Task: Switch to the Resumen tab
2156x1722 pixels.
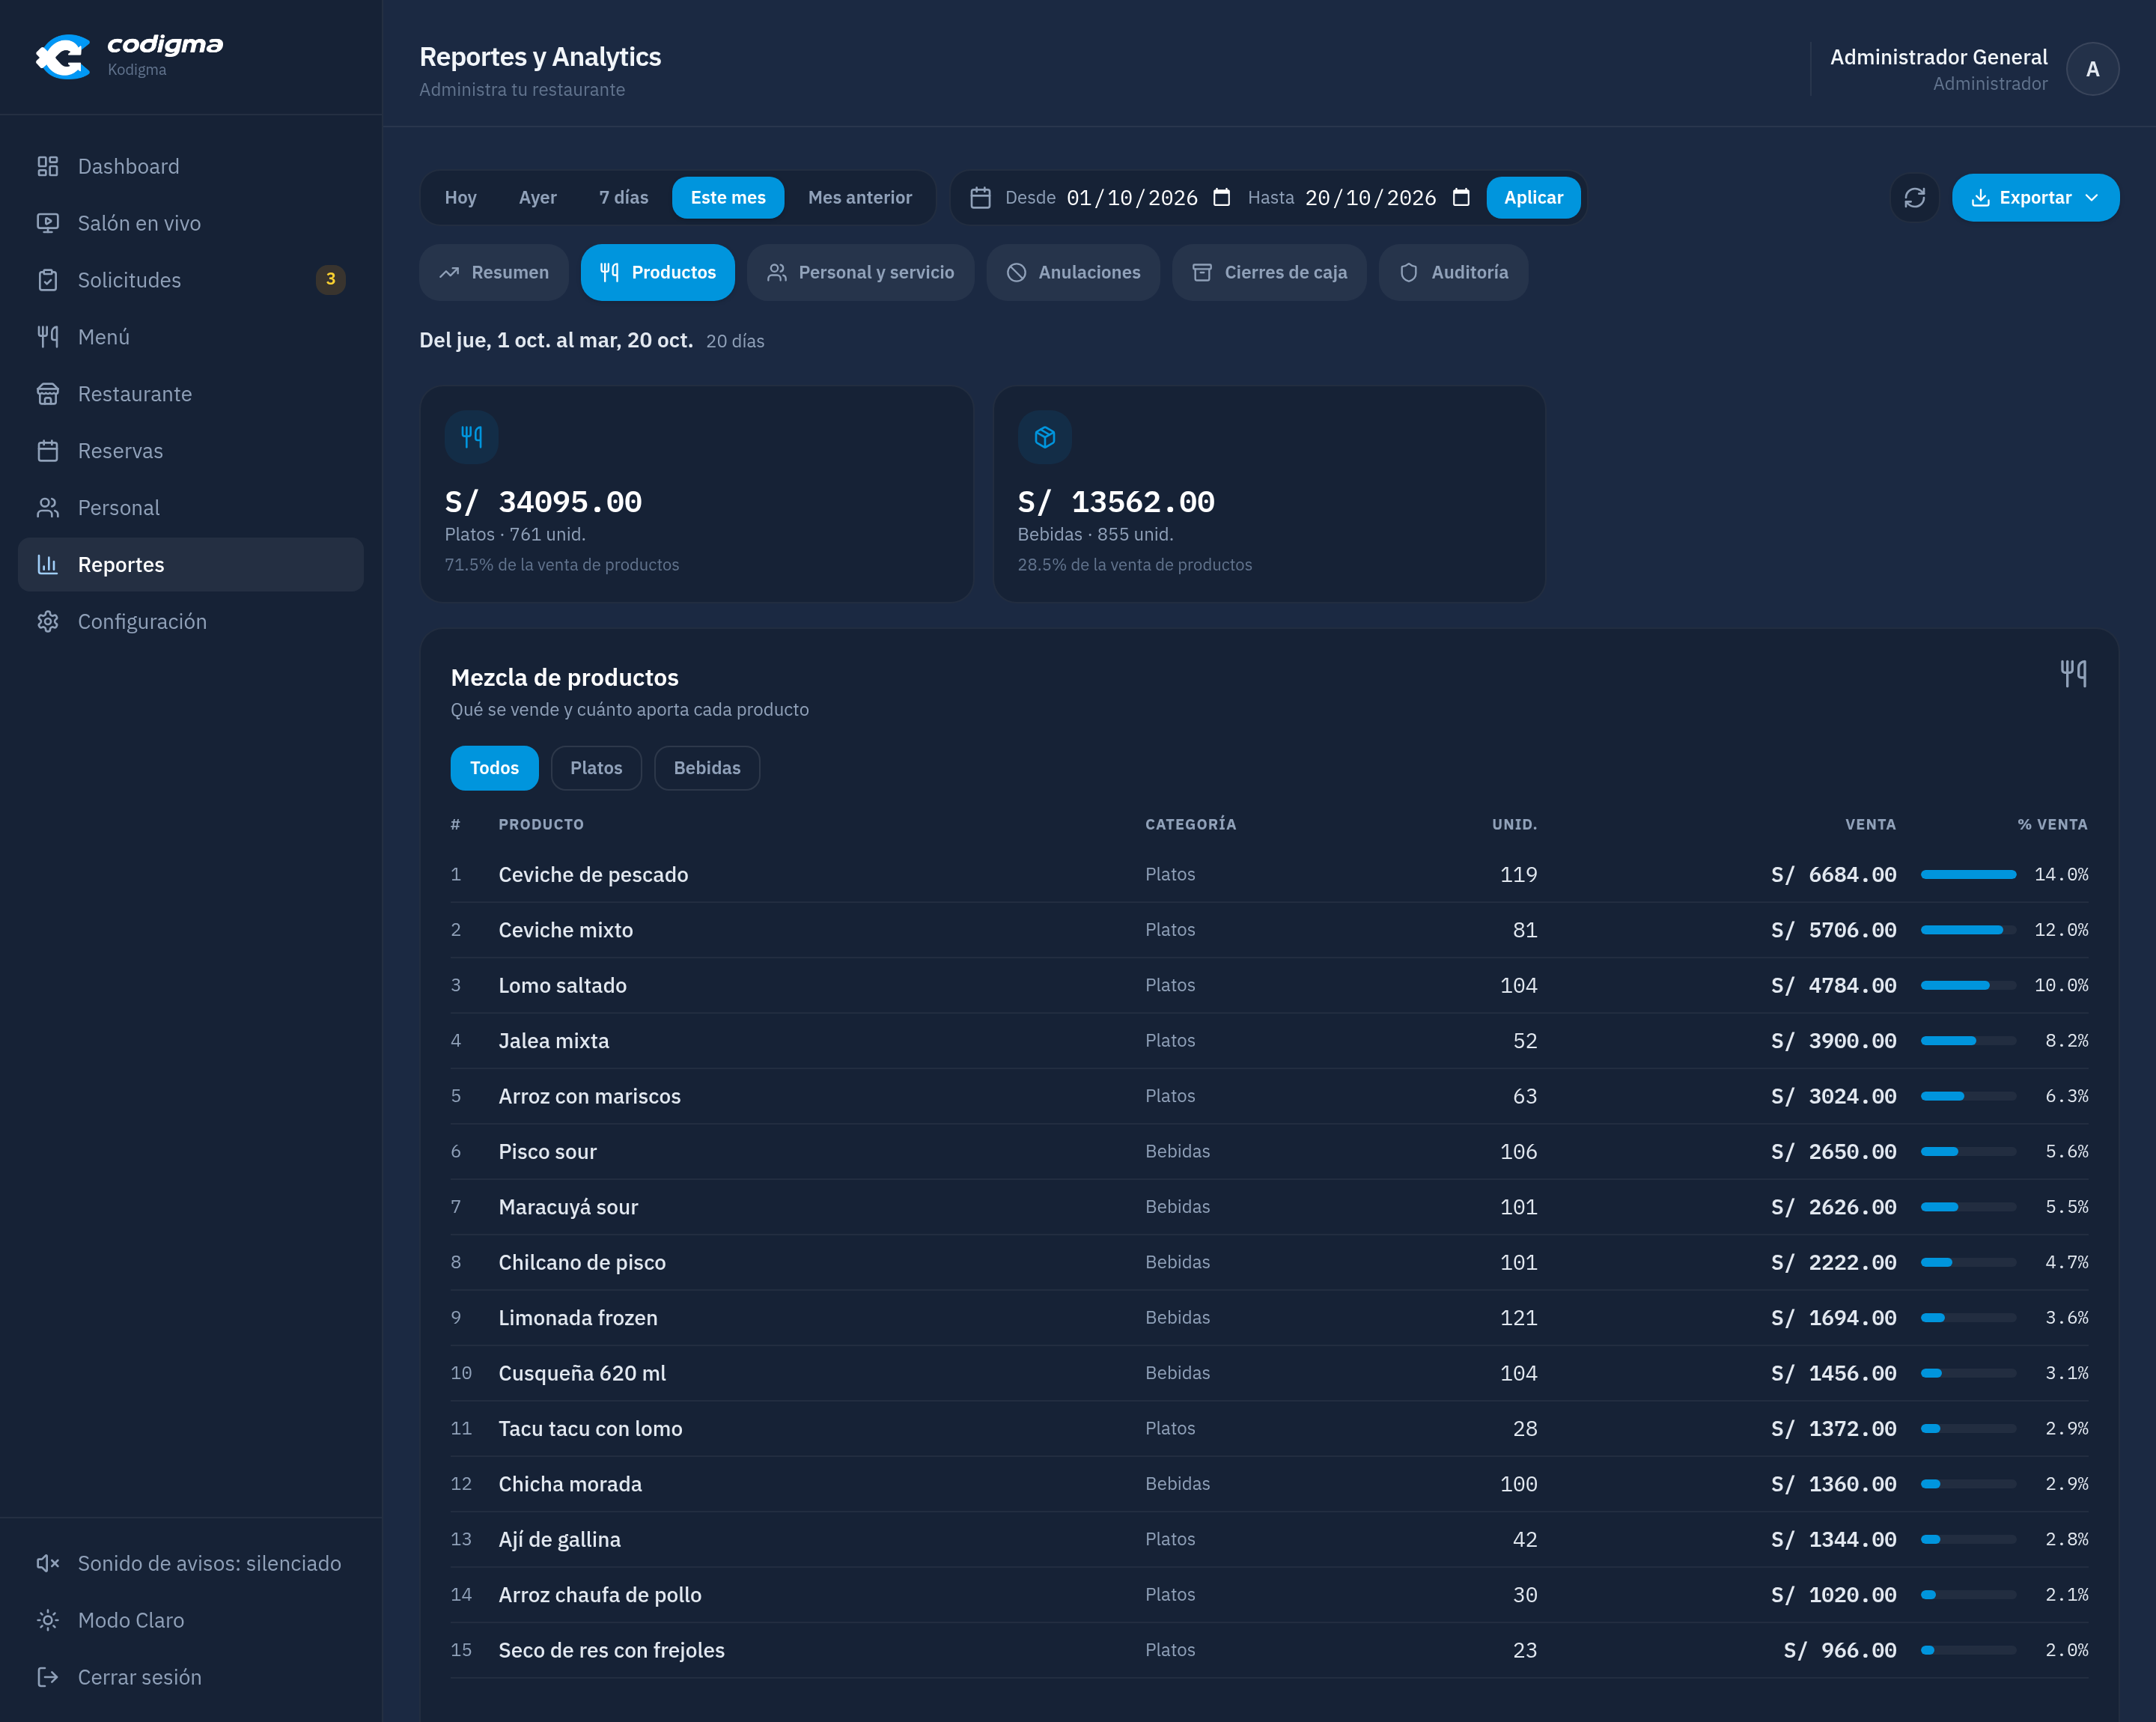Action: [x=494, y=272]
